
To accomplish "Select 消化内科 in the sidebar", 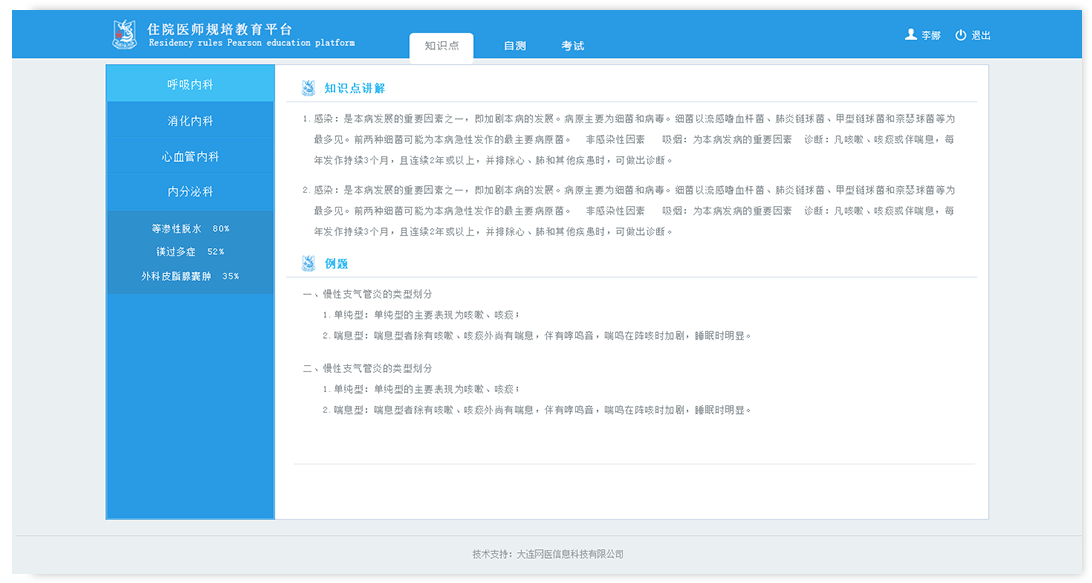I will click(190, 120).
